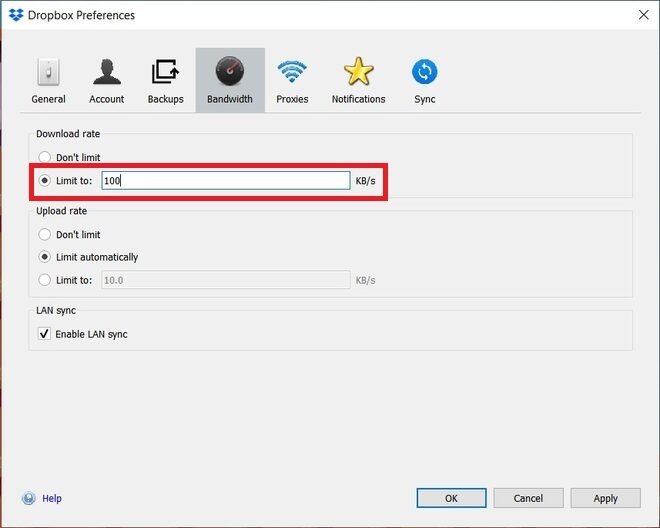Click the OK button
Image resolution: width=660 pixels, height=528 pixels.
coord(451,499)
